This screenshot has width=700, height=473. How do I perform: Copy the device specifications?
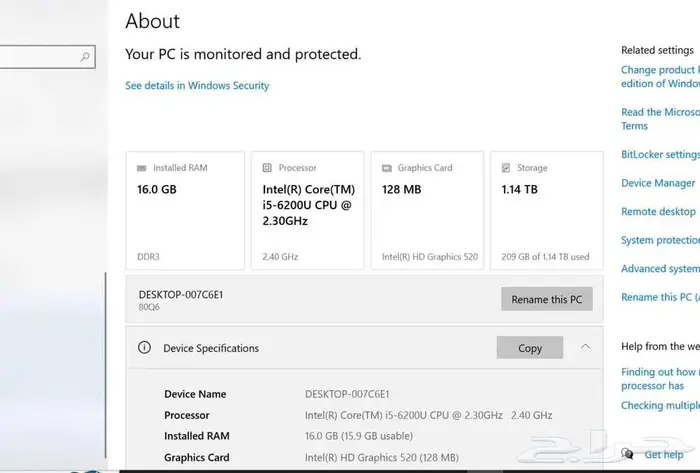(x=530, y=348)
